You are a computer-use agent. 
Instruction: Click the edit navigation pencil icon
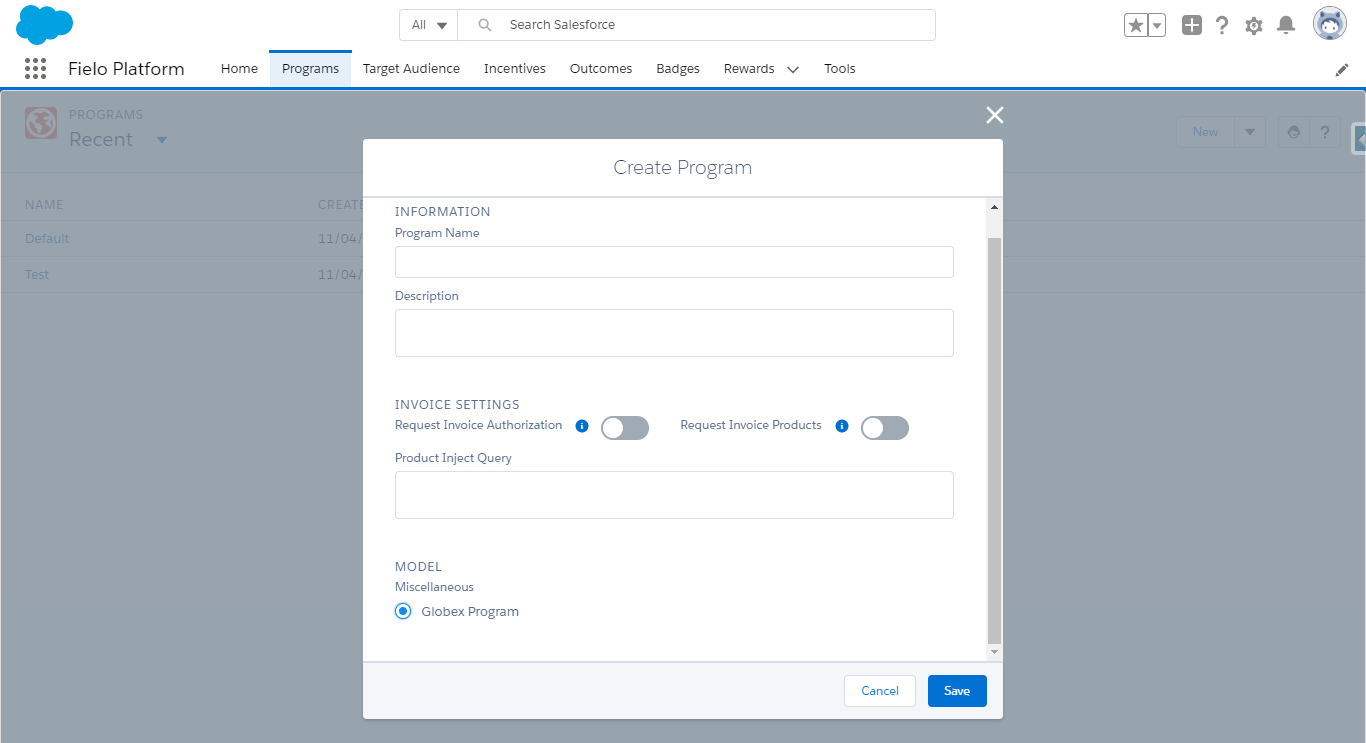[x=1342, y=70]
